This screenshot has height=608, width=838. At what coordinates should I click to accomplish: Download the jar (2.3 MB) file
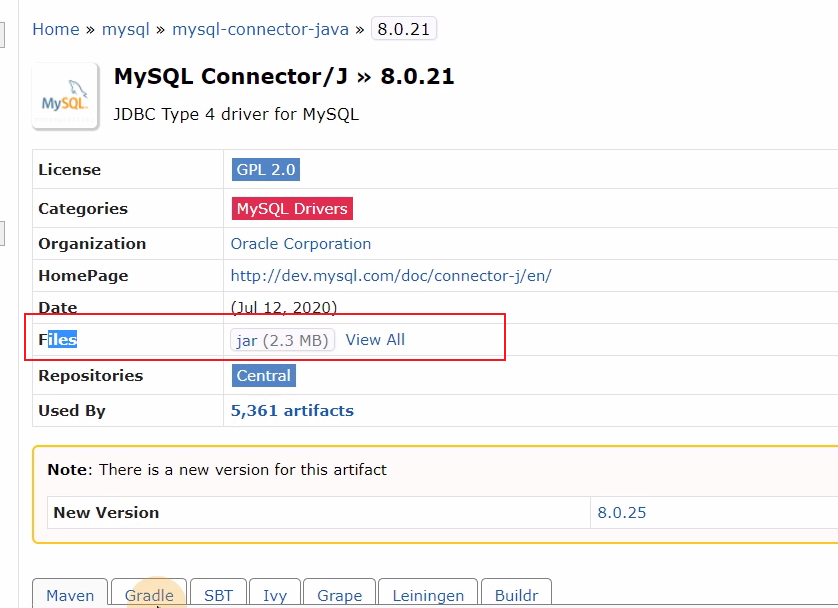(282, 340)
